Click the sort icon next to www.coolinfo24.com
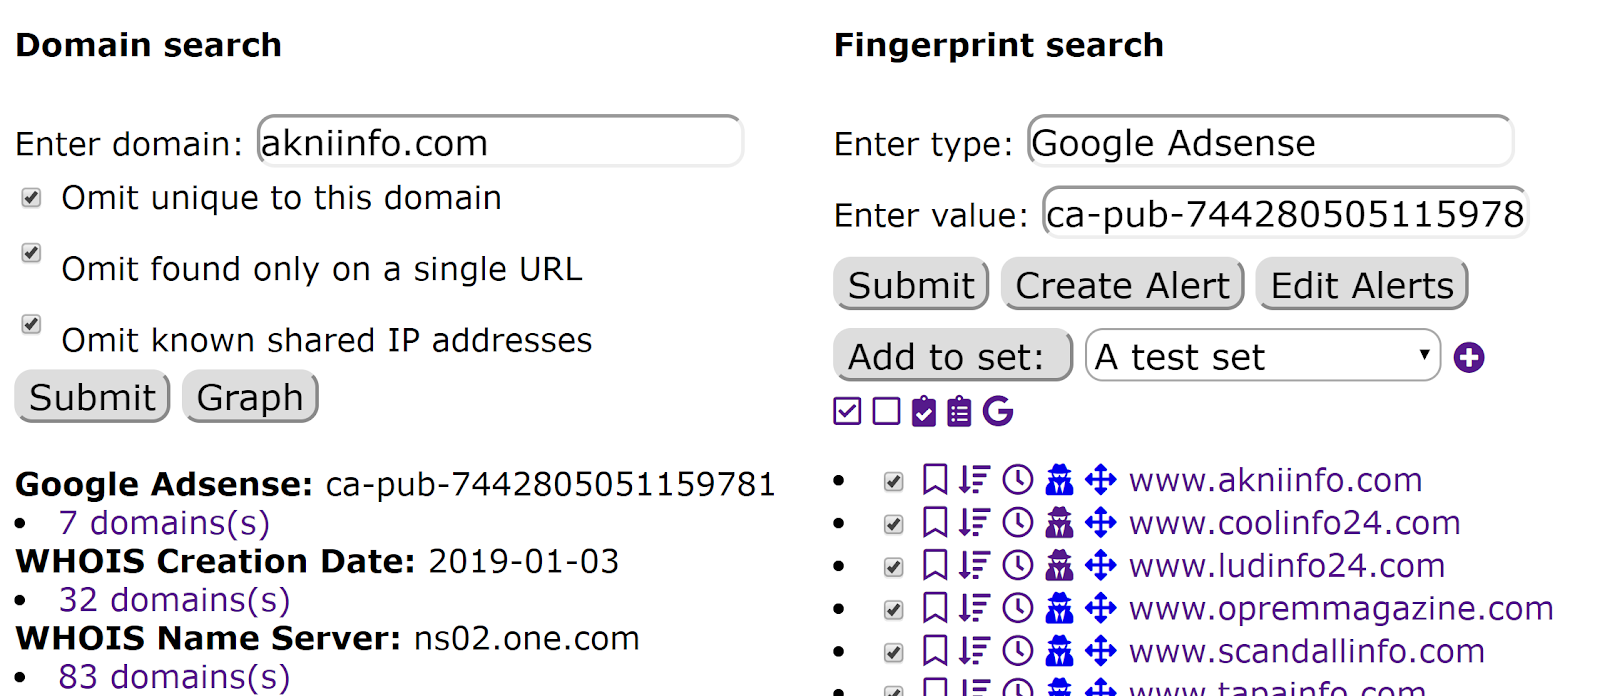The width and height of the screenshot is (1600, 696). 974,523
